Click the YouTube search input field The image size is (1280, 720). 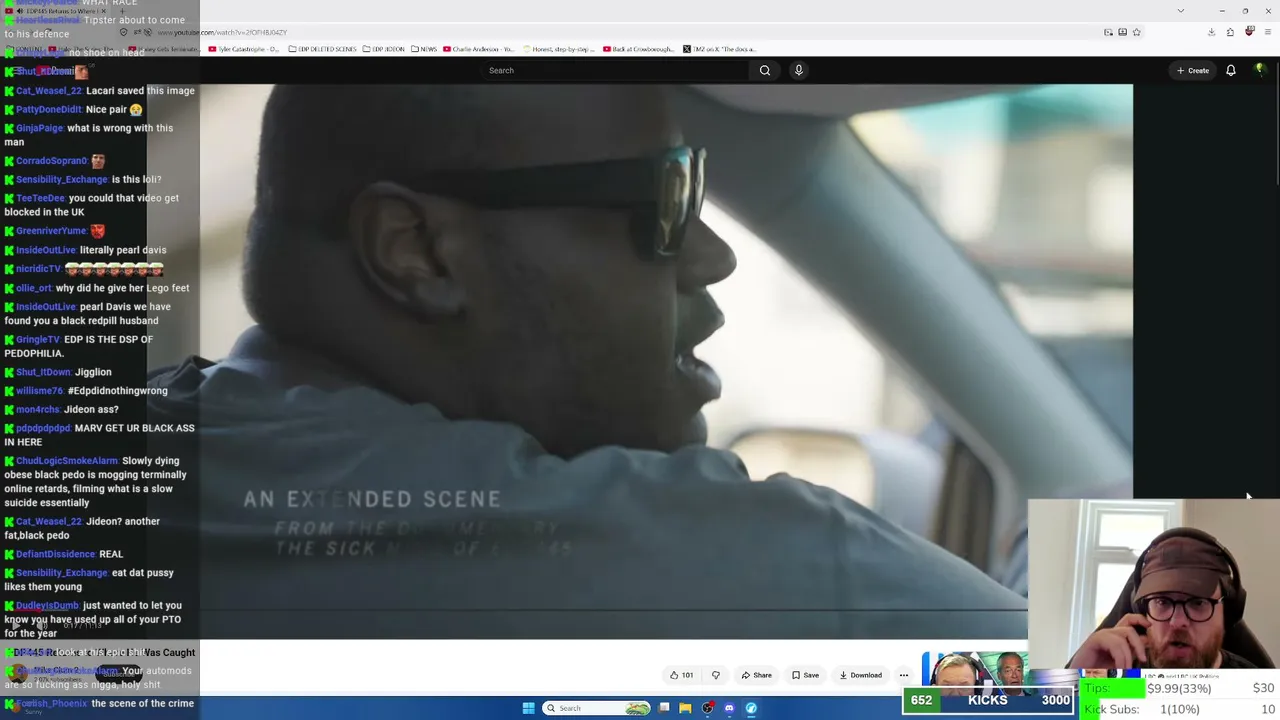615,70
